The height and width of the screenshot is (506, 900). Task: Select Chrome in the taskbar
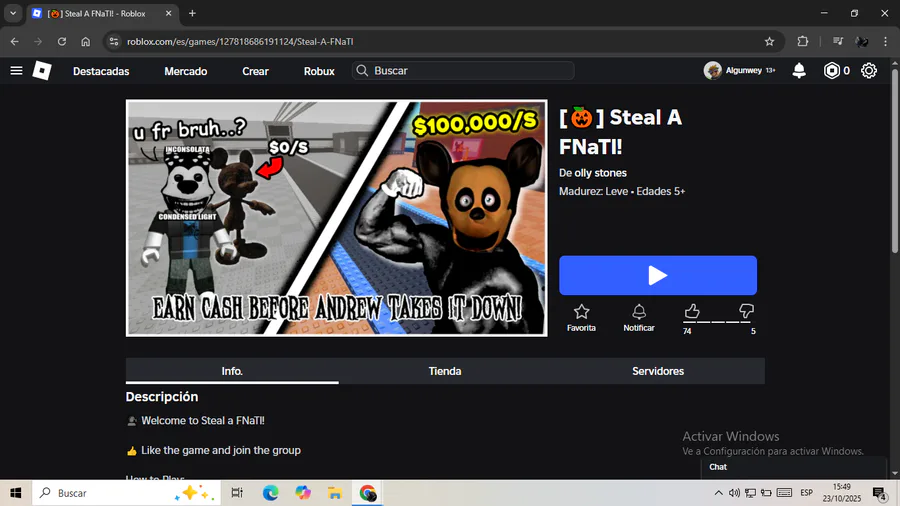(x=367, y=493)
